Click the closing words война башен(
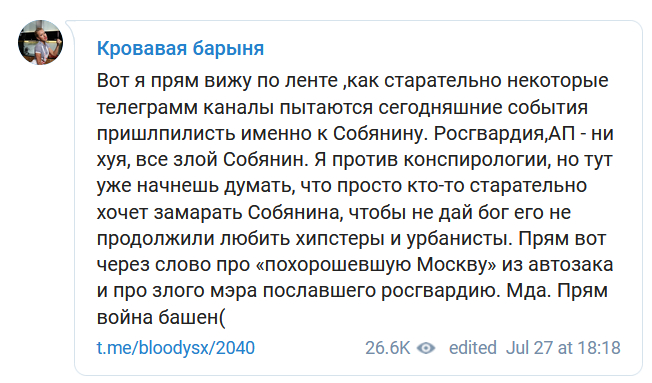Viewport: 652px width, 383px height. [161, 318]
